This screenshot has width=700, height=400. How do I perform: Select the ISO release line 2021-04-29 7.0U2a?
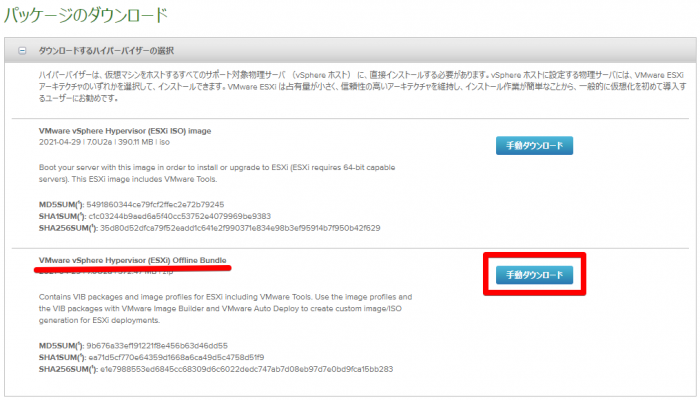[104, 142]
